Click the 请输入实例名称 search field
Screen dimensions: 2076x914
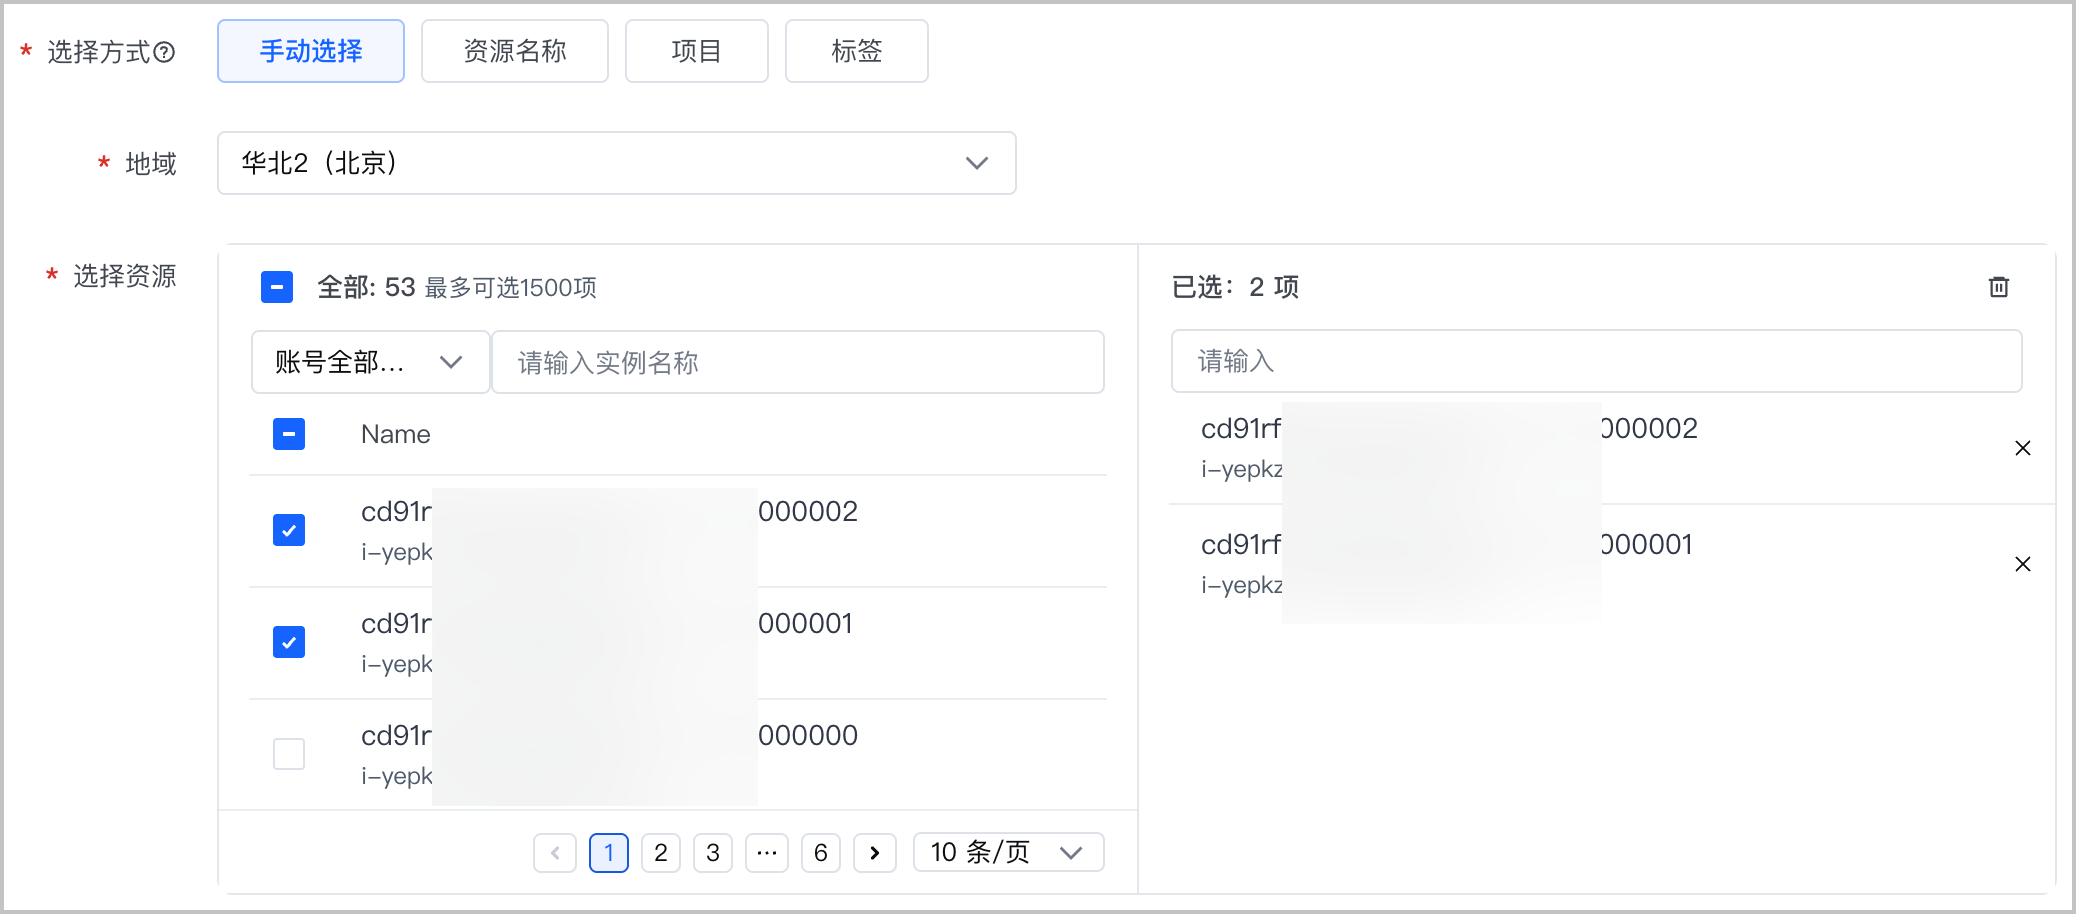pos(798,362)
